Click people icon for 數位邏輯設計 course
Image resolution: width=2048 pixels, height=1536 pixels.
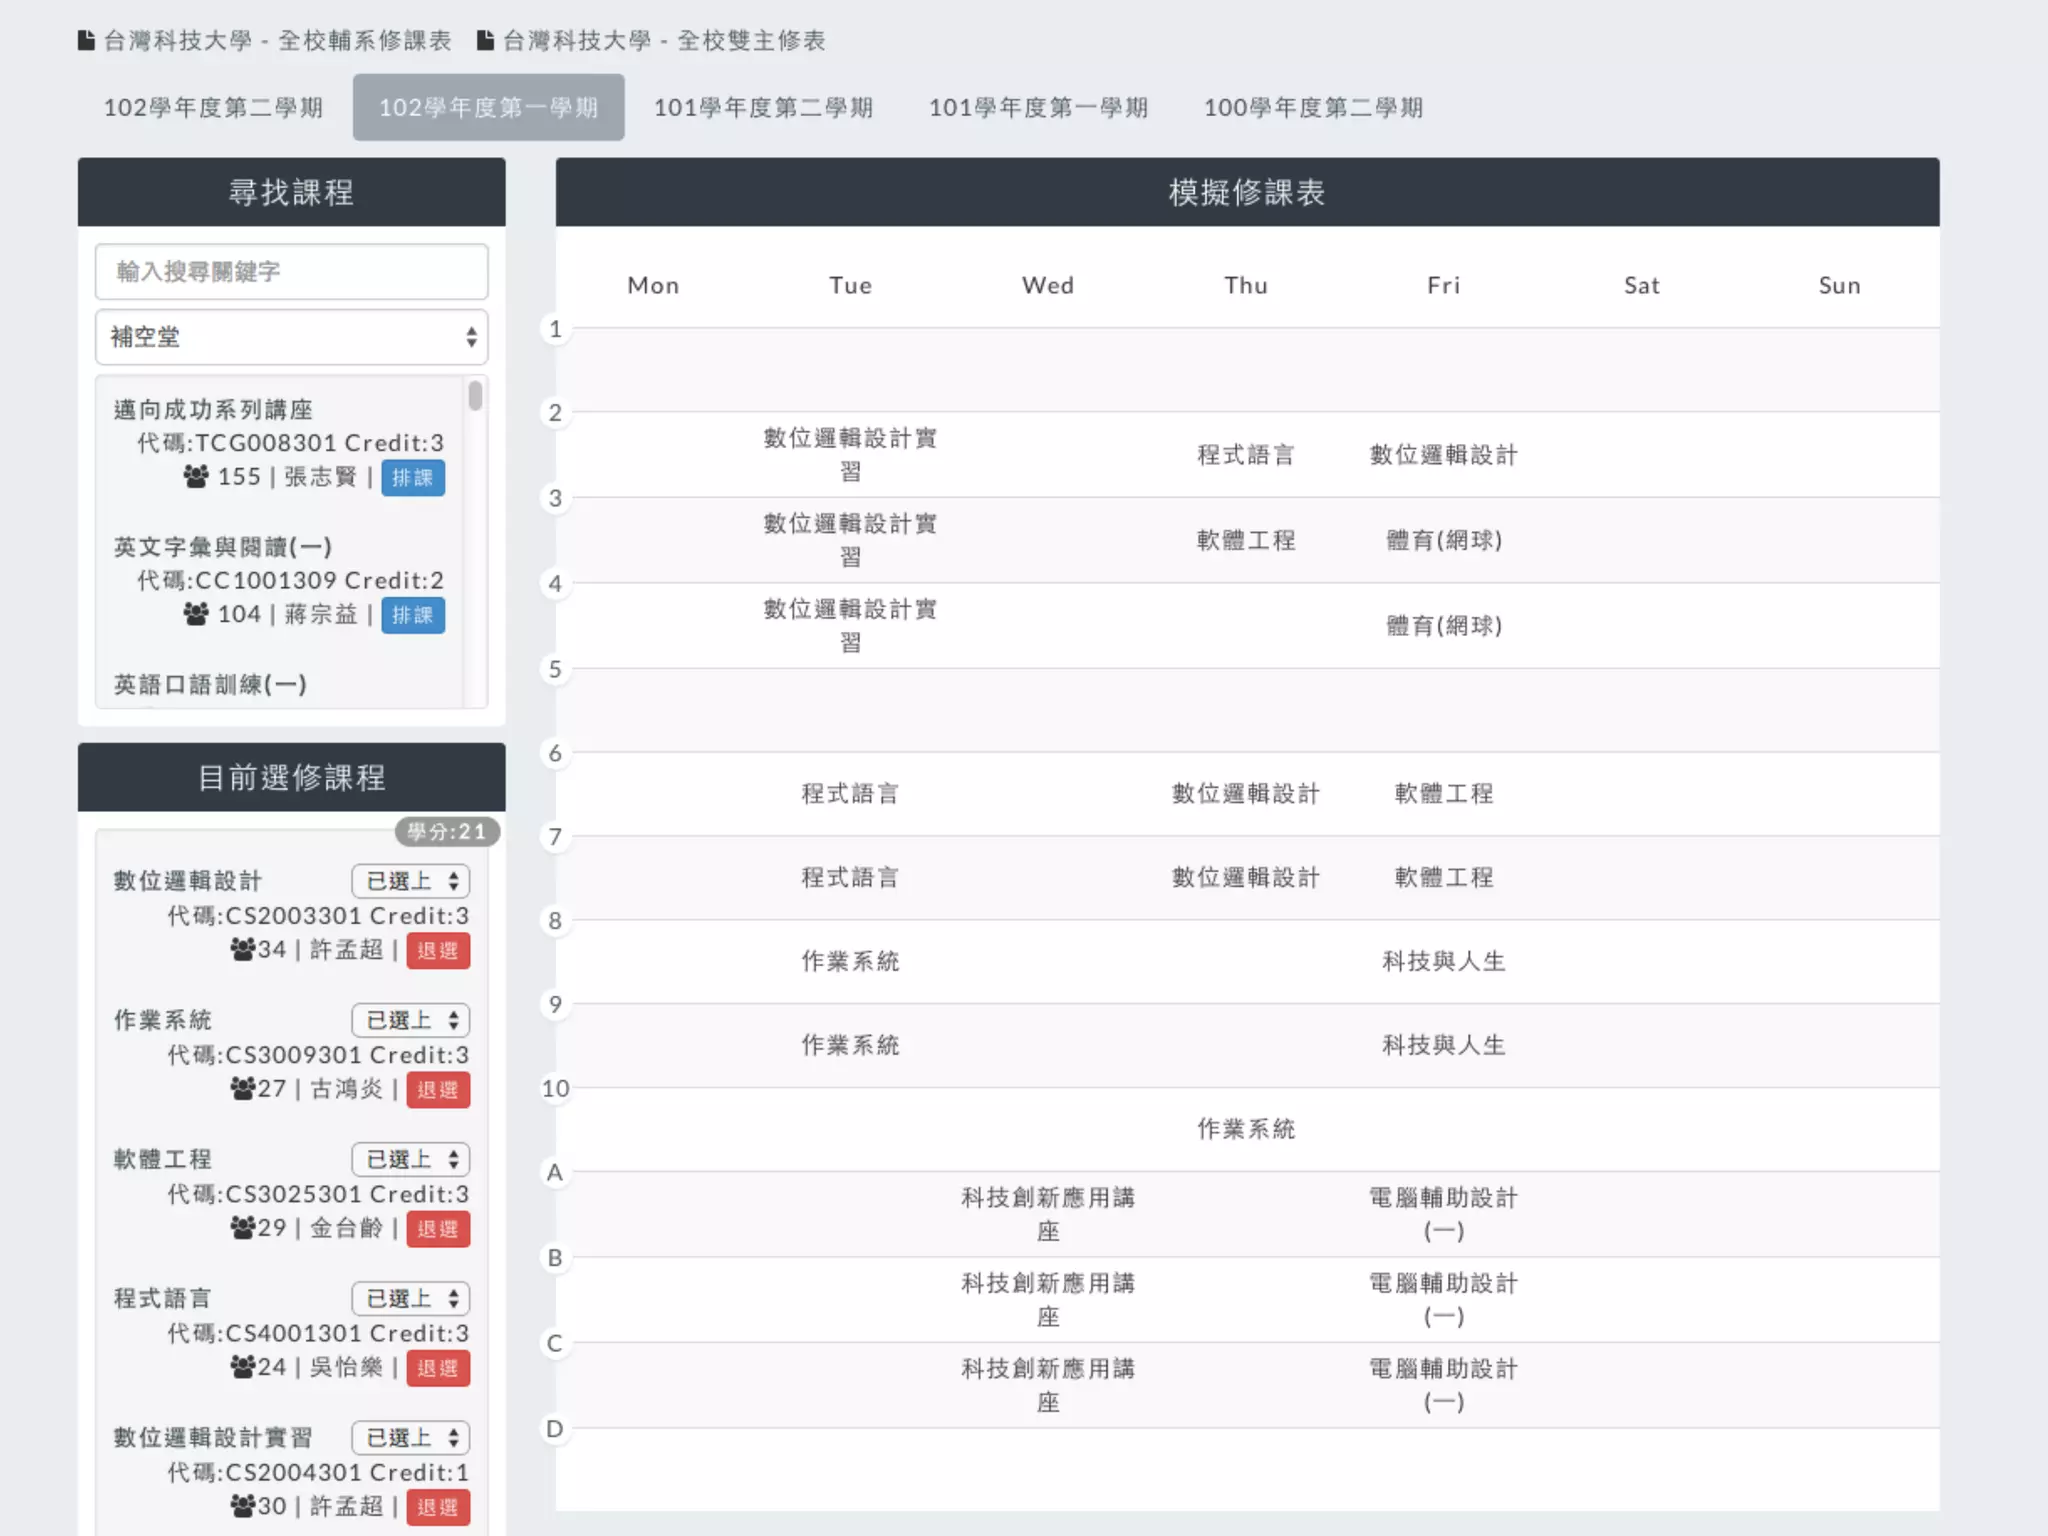(x=242, y=948)
